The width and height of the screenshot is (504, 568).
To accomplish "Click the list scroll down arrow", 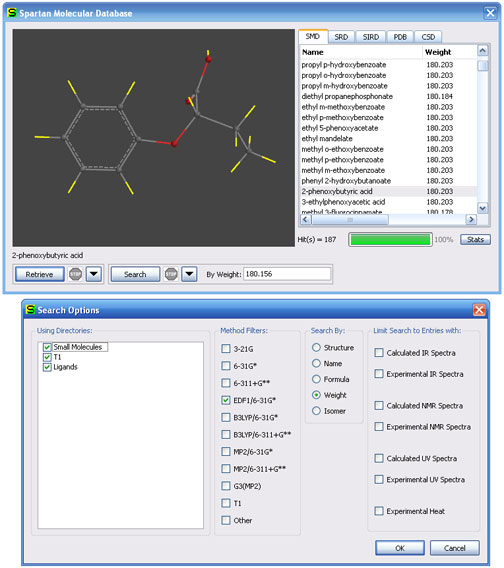I will pos(482,208).
